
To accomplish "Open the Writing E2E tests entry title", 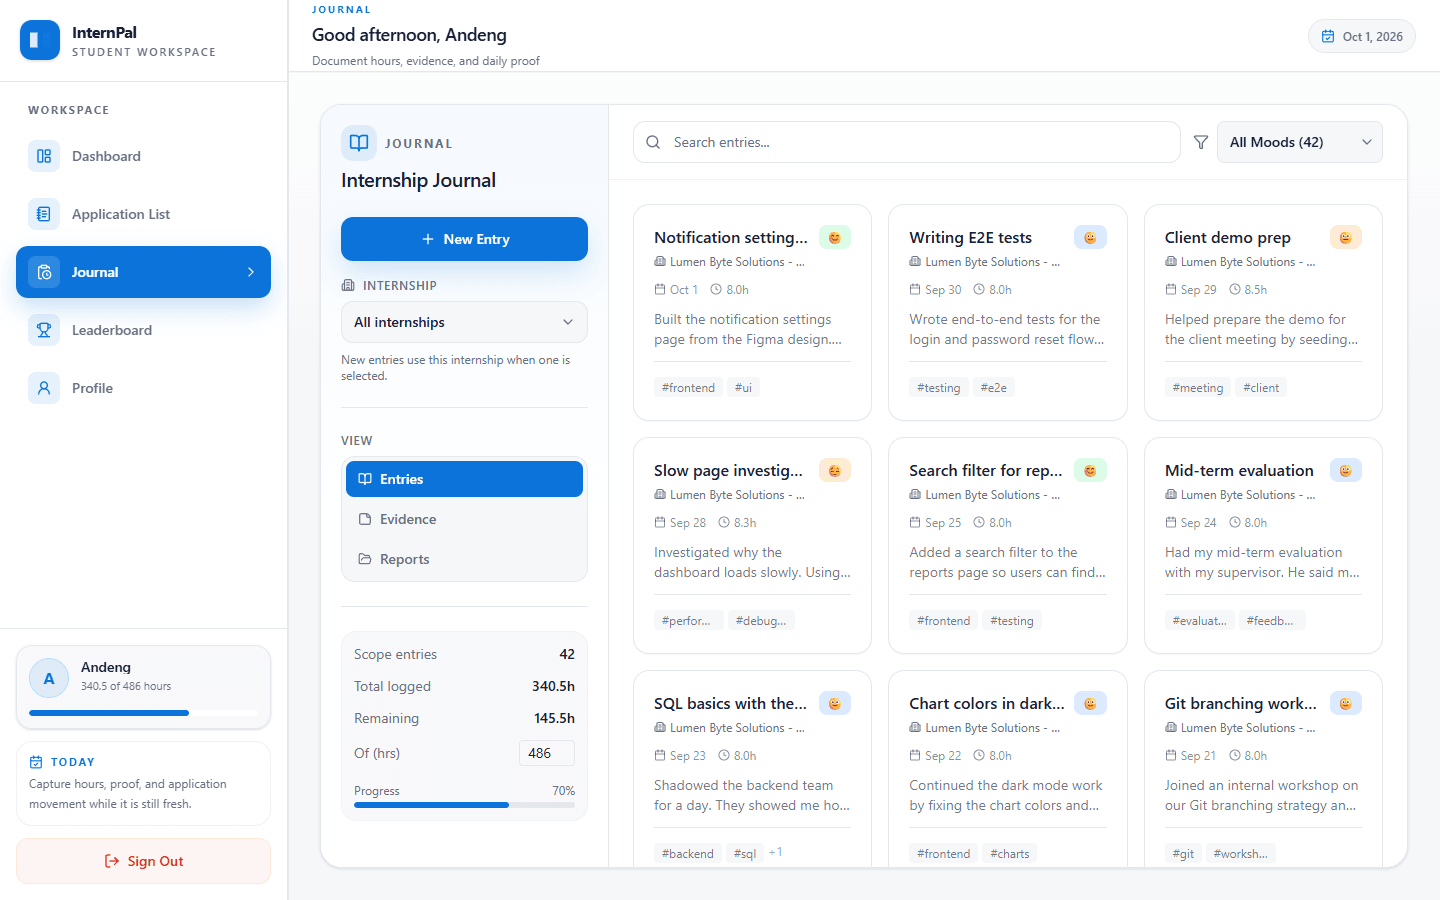I will click(x=970, y=237).
